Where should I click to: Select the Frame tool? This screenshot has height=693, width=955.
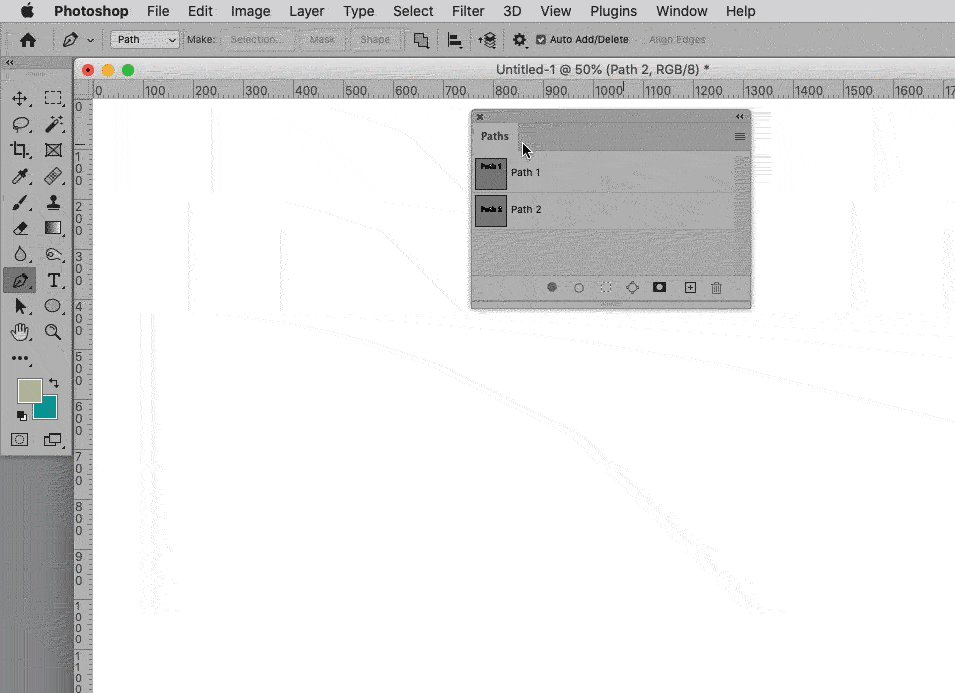coord(53,150)
